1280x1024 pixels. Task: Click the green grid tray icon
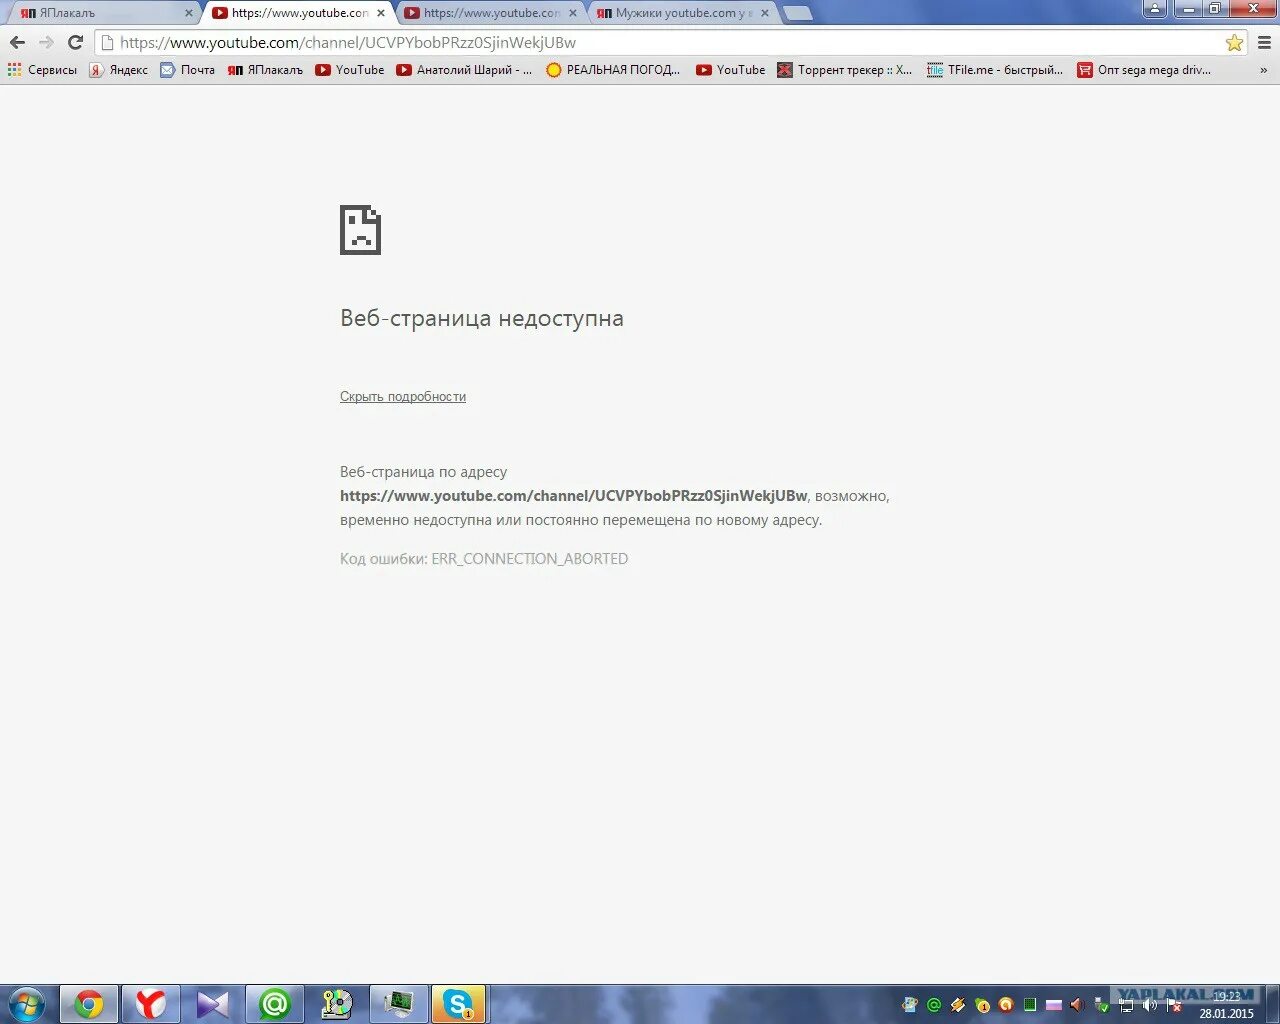(x=1030, y=1005)
